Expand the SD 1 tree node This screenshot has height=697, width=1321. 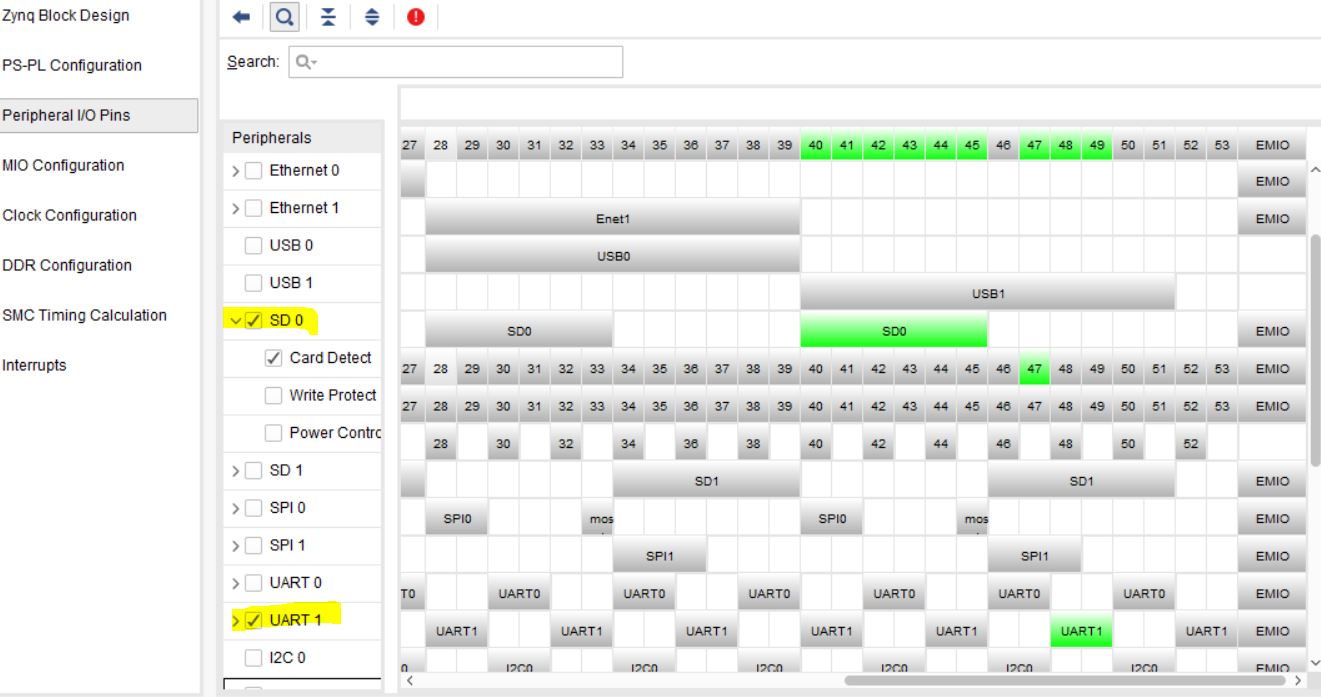tap(236, 471)
